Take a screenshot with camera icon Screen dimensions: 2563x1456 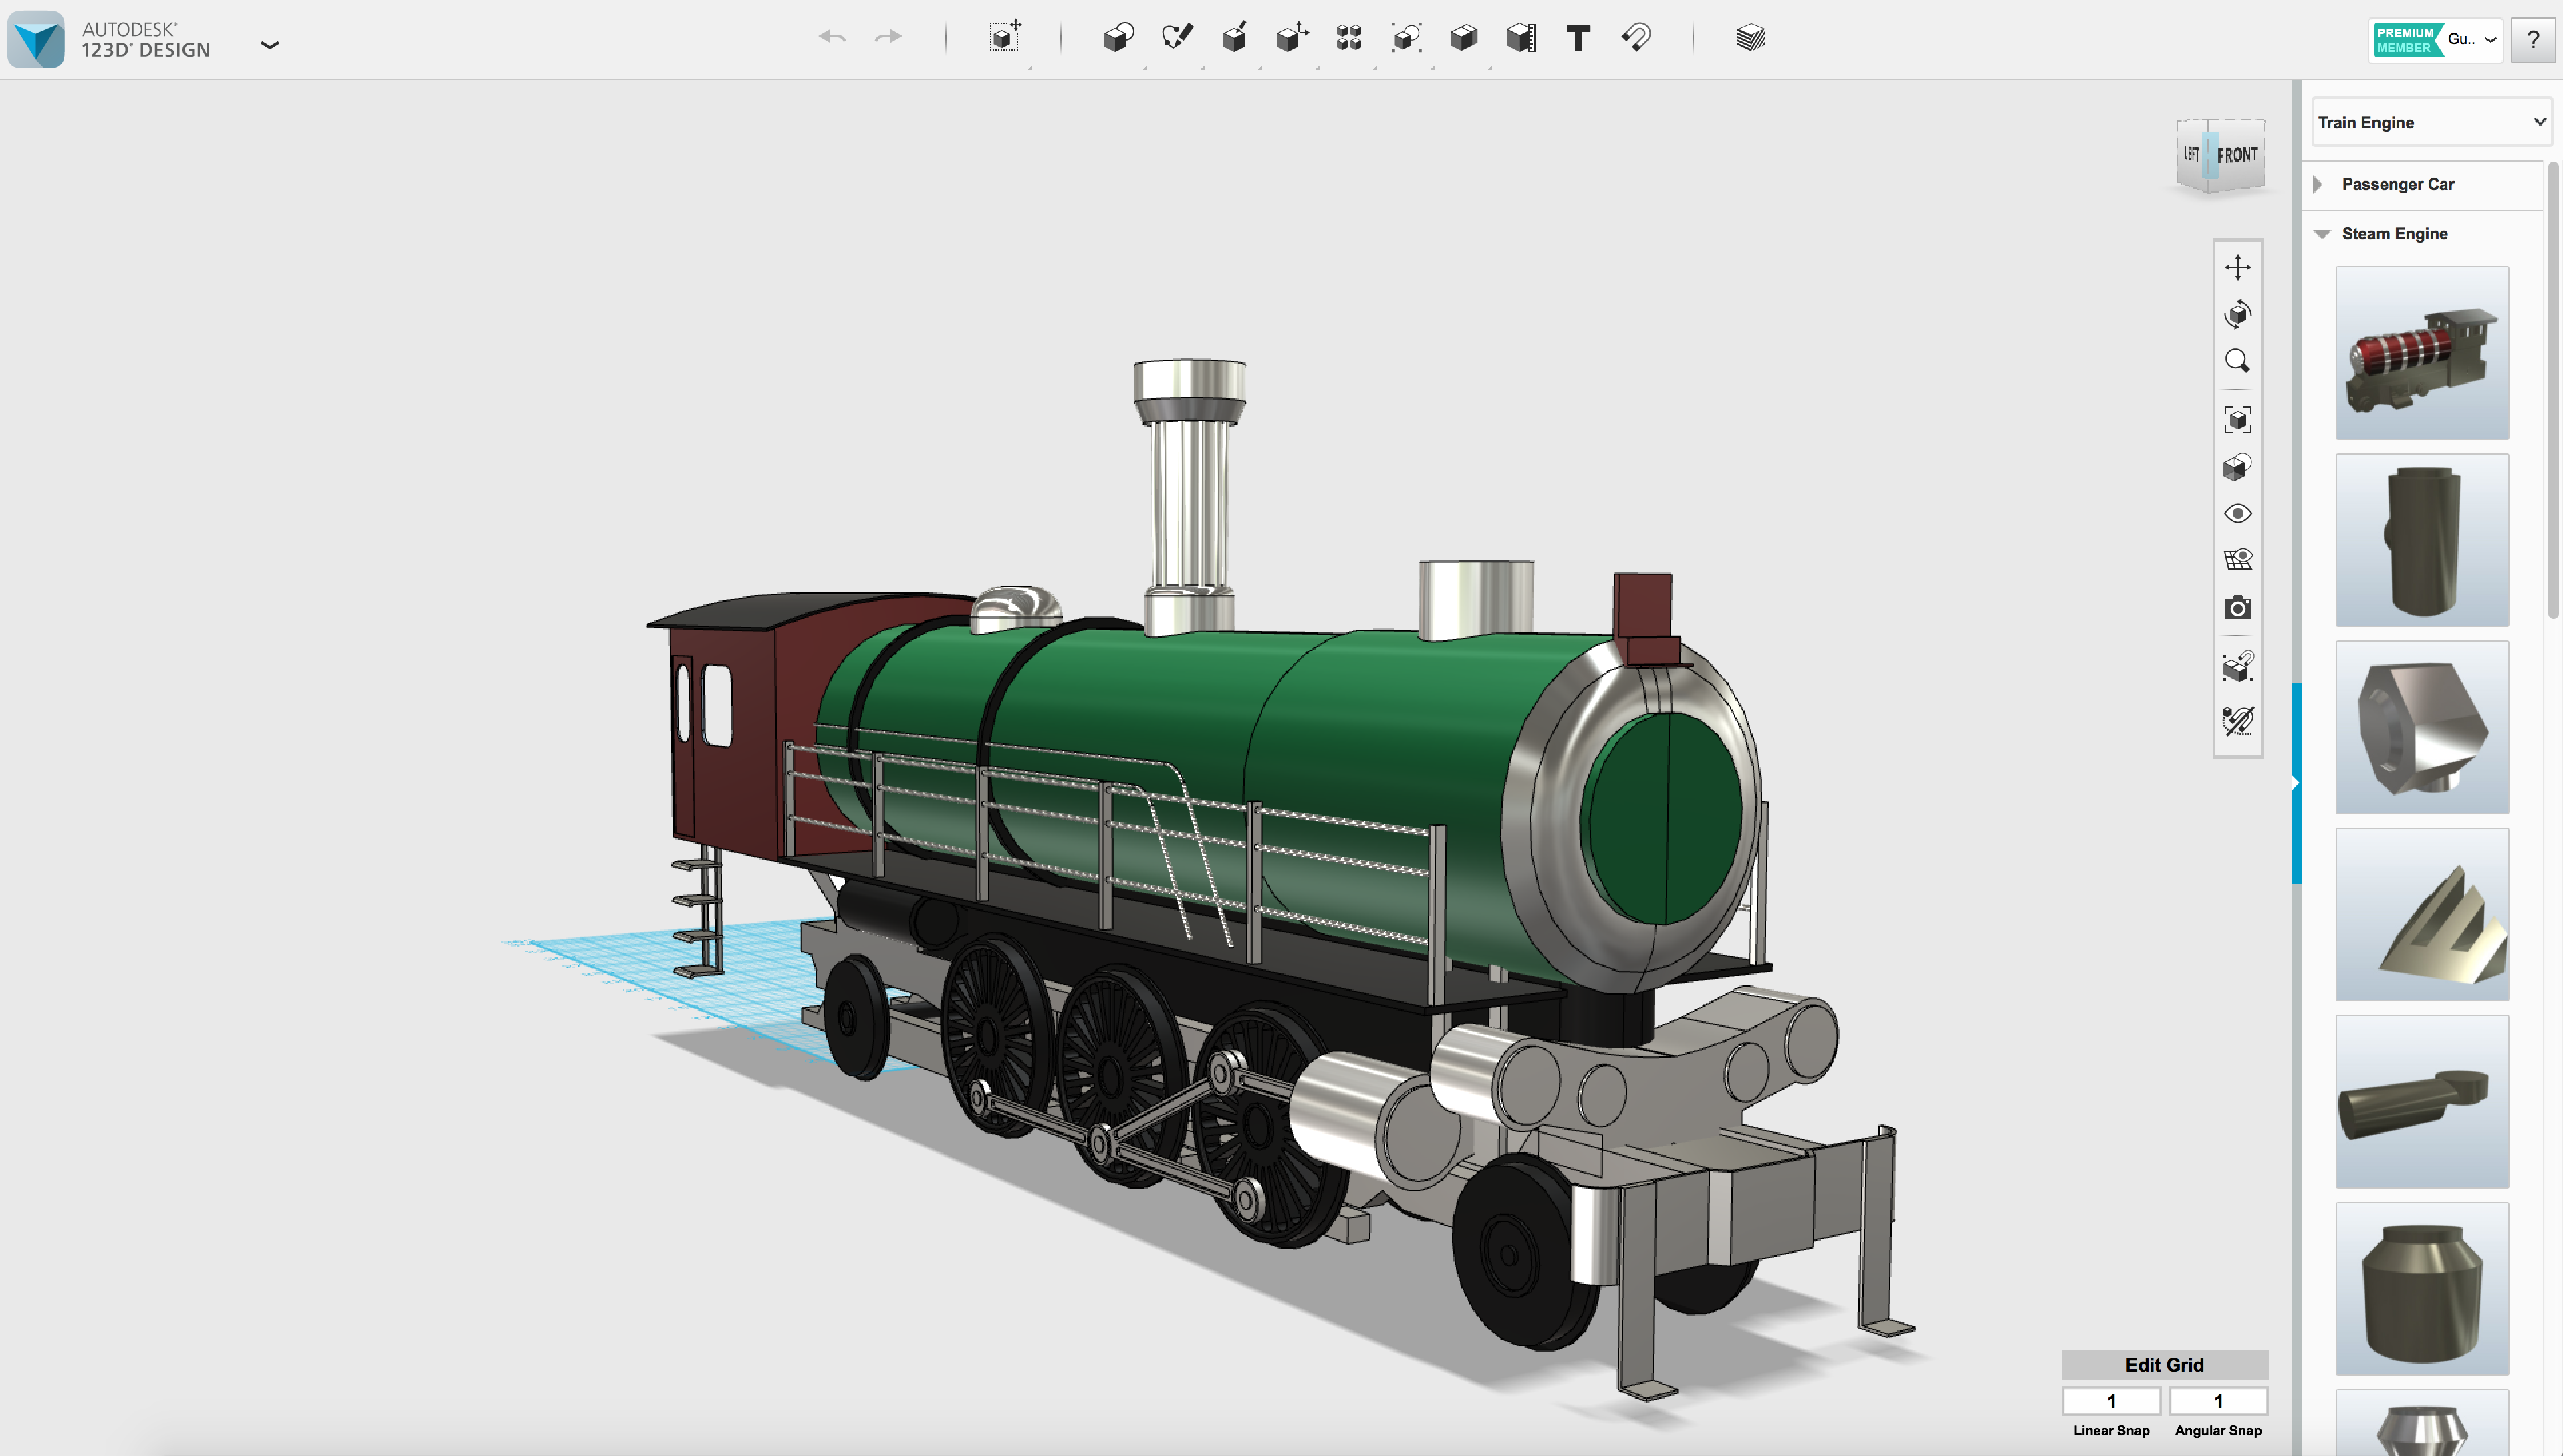pyautogui.click(x=2237, y=608)
